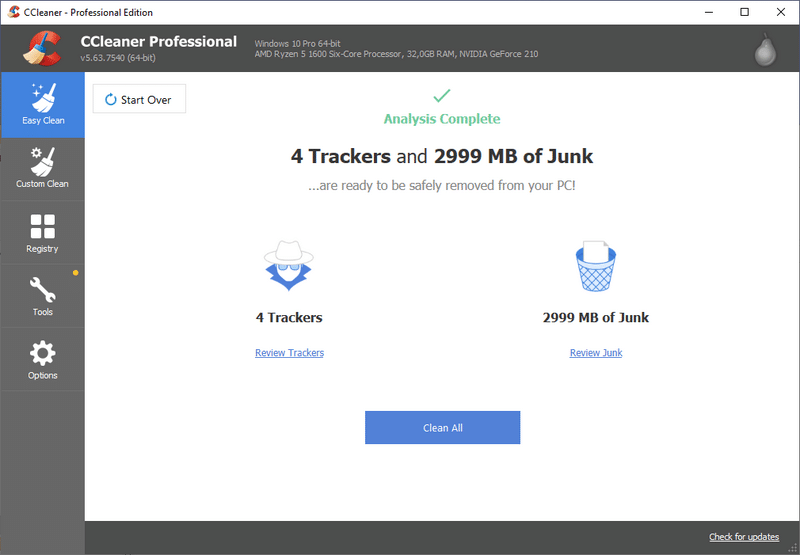Screen dimensions: 800x555
Task: Click the pear icon in the header
Action: pyautogui.click(x=766, y=48)
